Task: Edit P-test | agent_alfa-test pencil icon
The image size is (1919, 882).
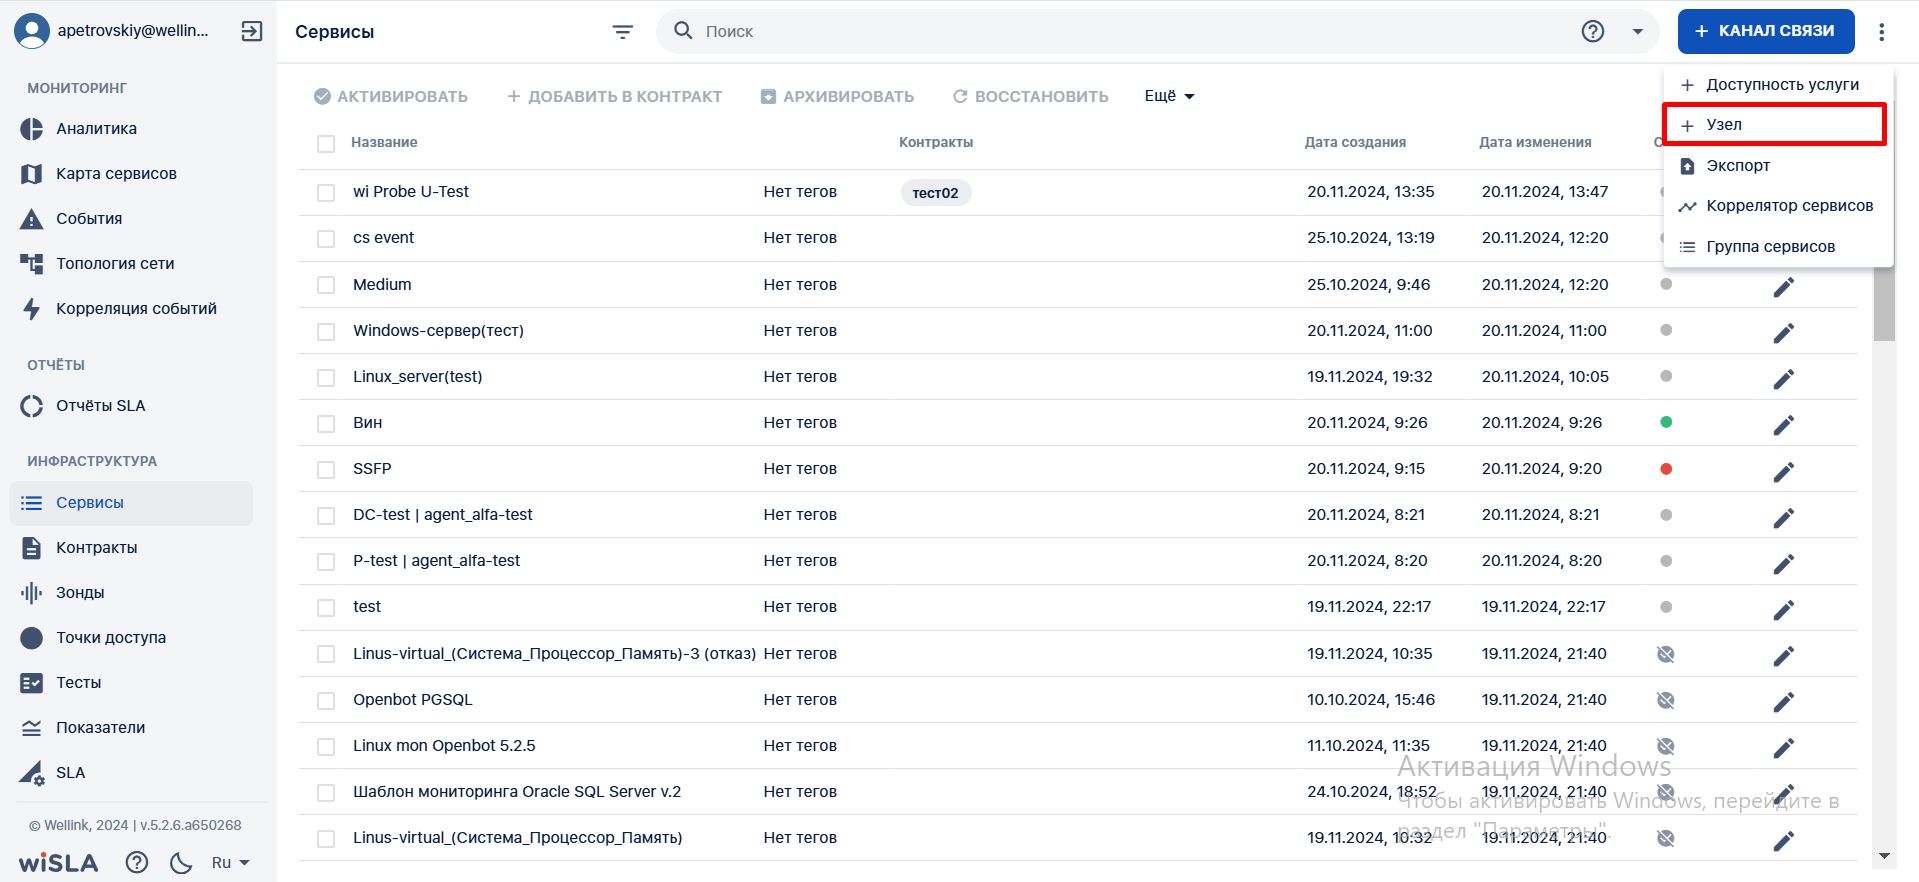Action: click(x=1784, y=564)
